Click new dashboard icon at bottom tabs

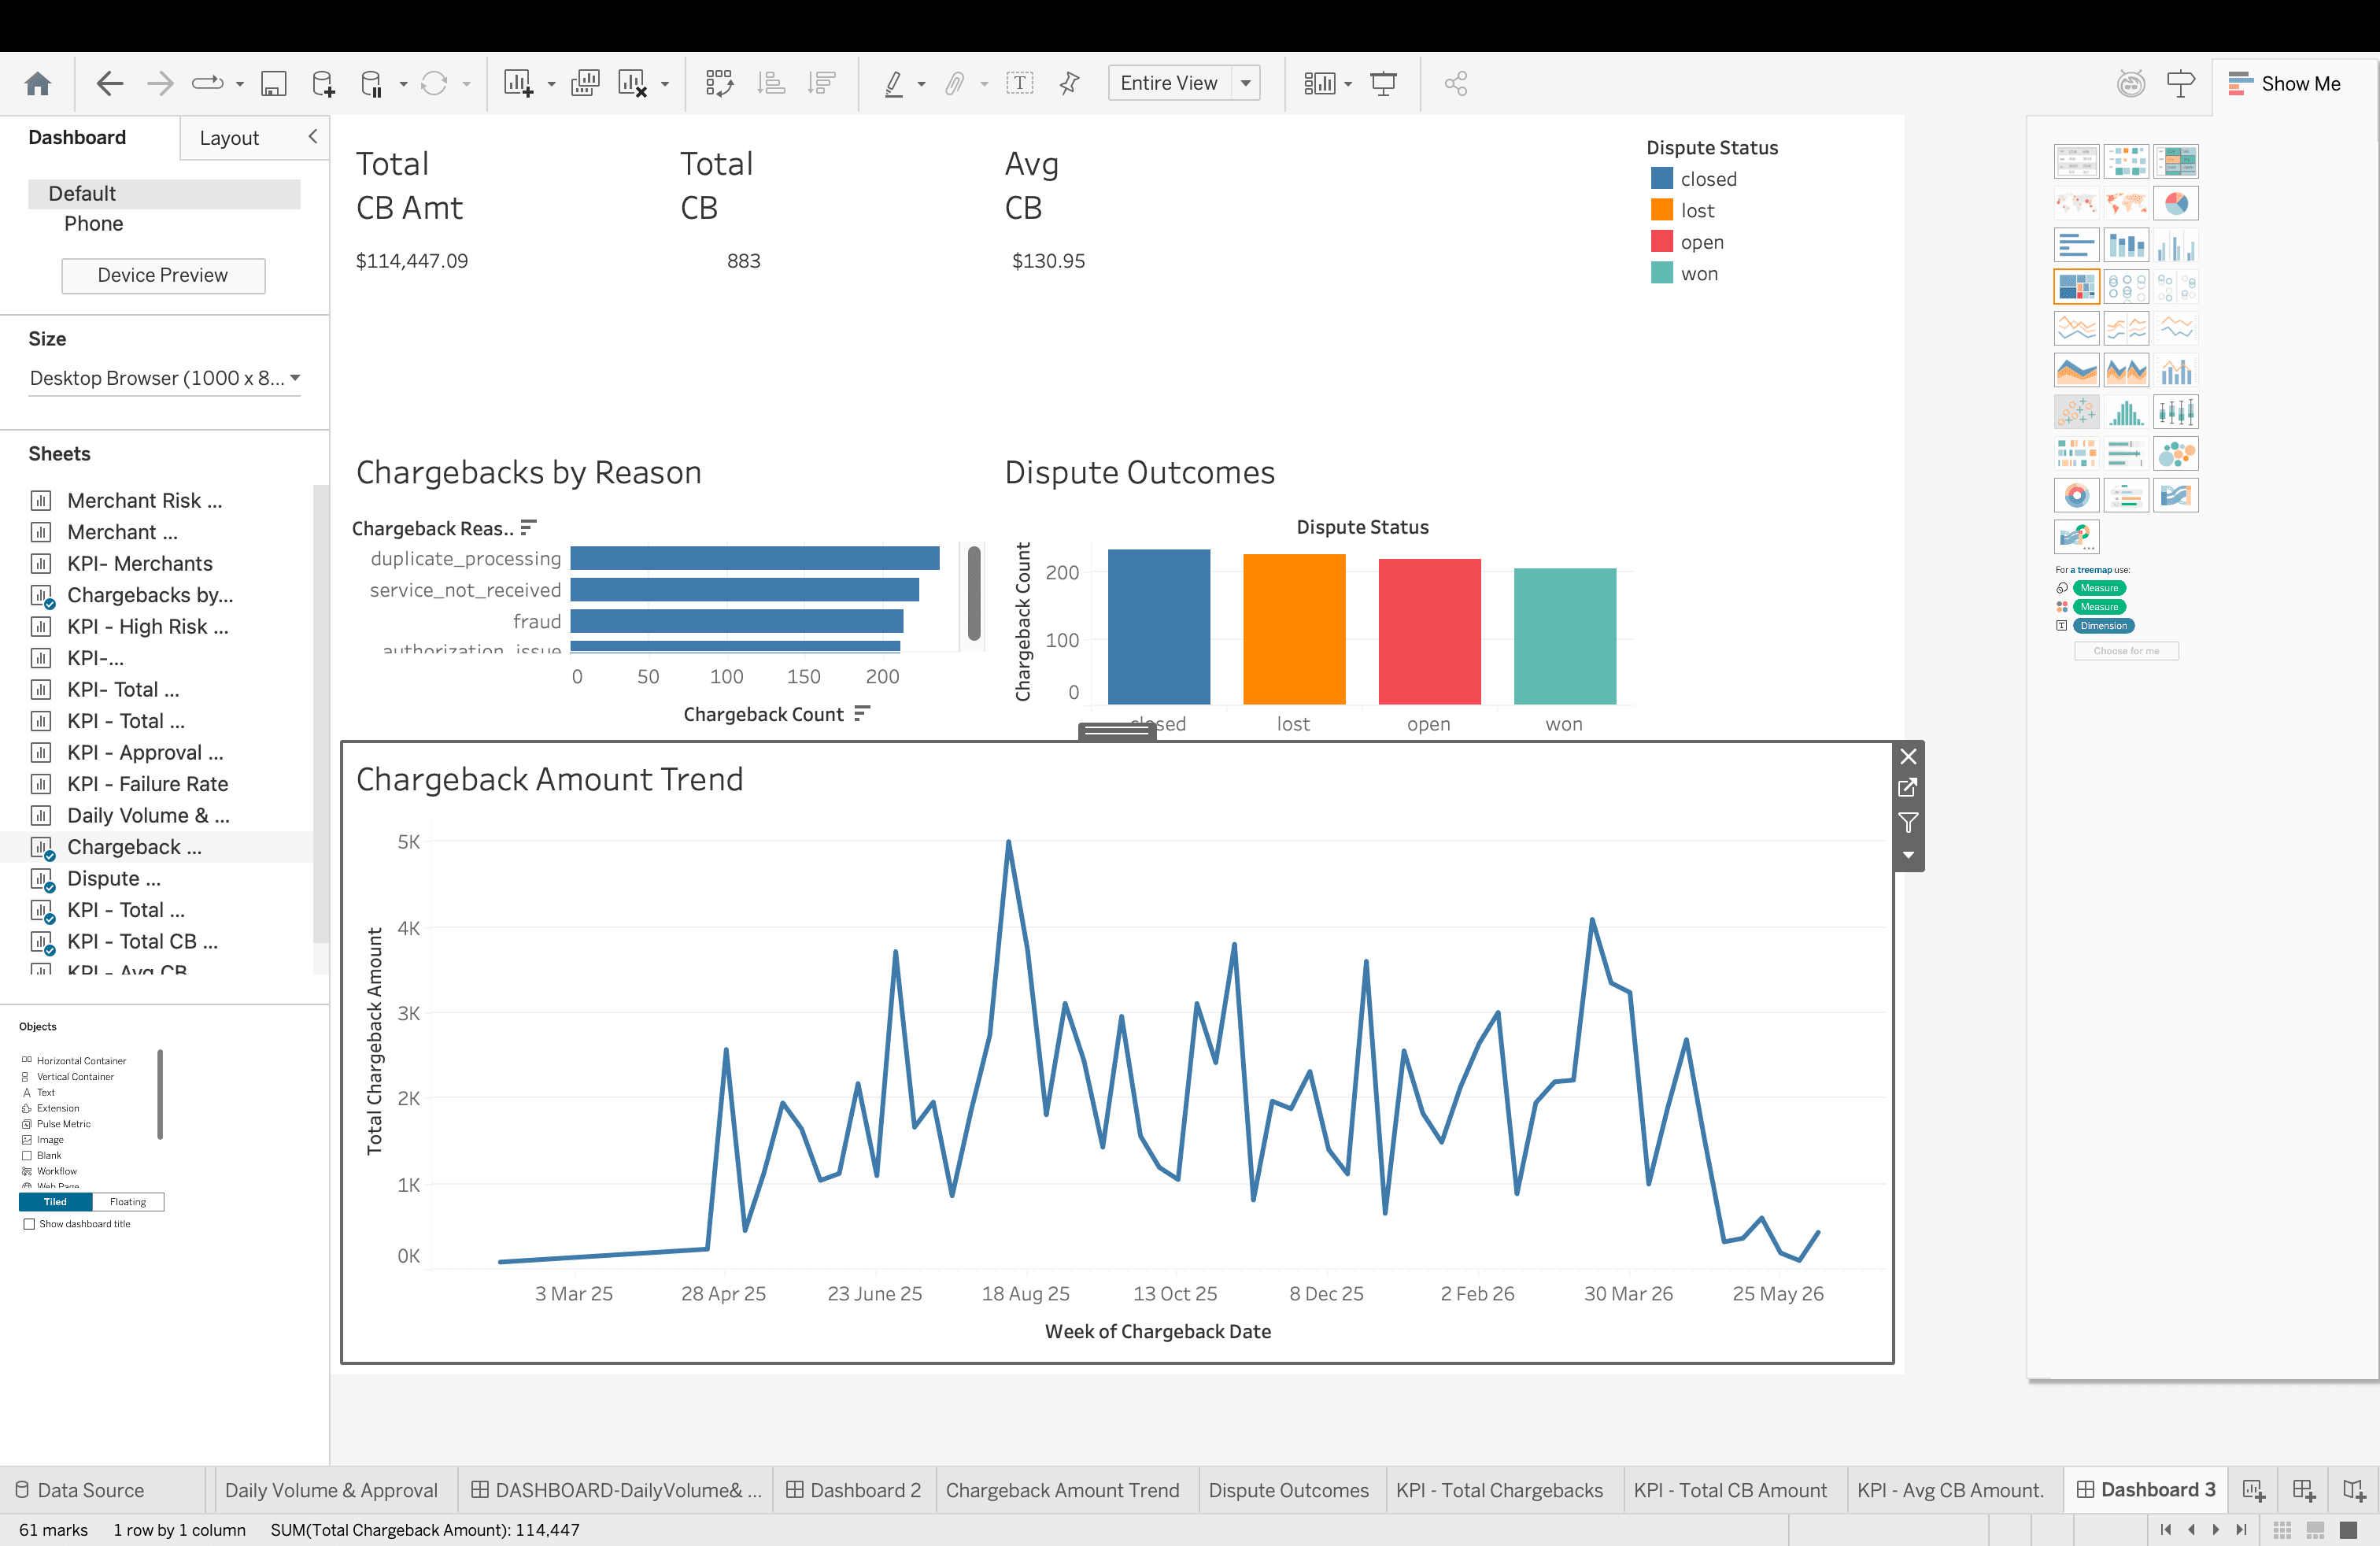click(x=2303, y=1490)
